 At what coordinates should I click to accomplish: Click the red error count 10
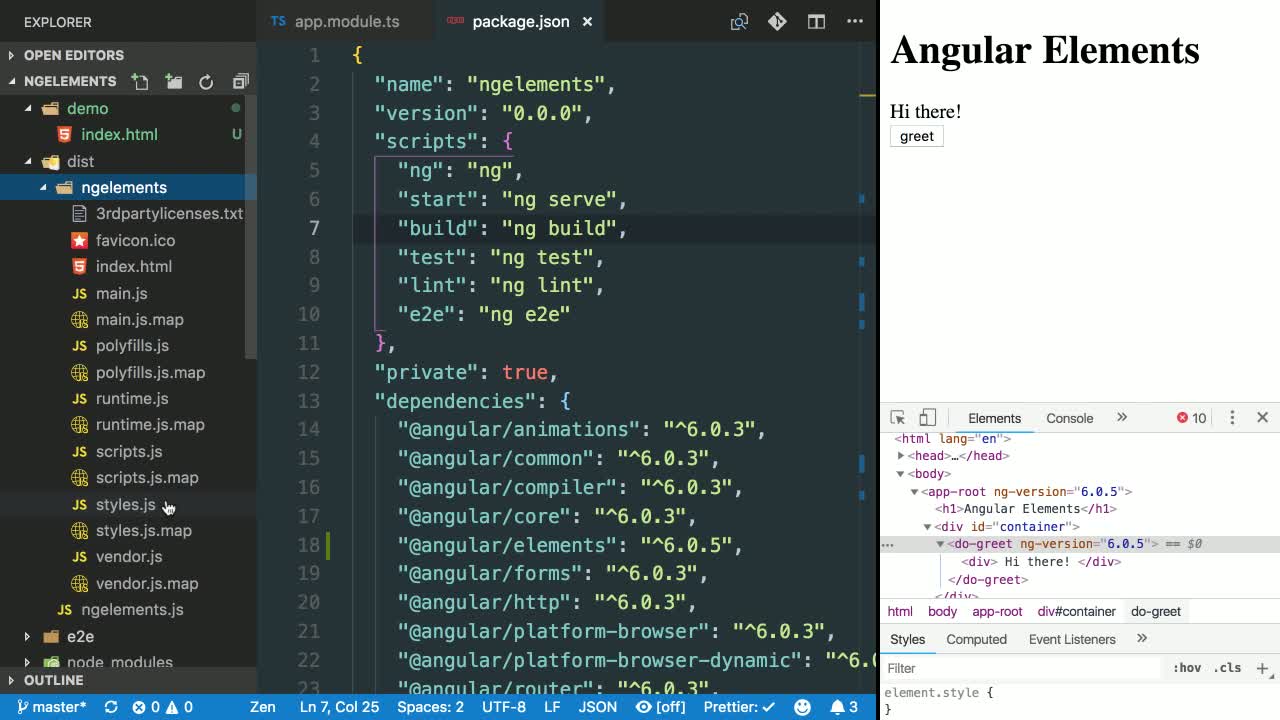1191,418
